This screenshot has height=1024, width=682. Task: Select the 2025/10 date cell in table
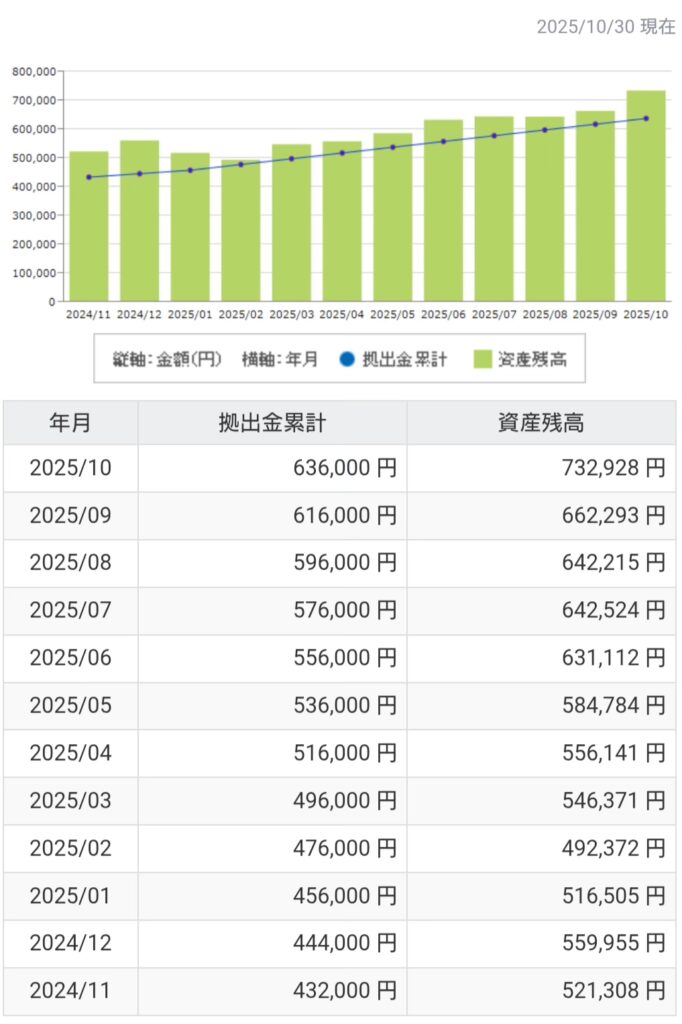(x=70, y=468)
